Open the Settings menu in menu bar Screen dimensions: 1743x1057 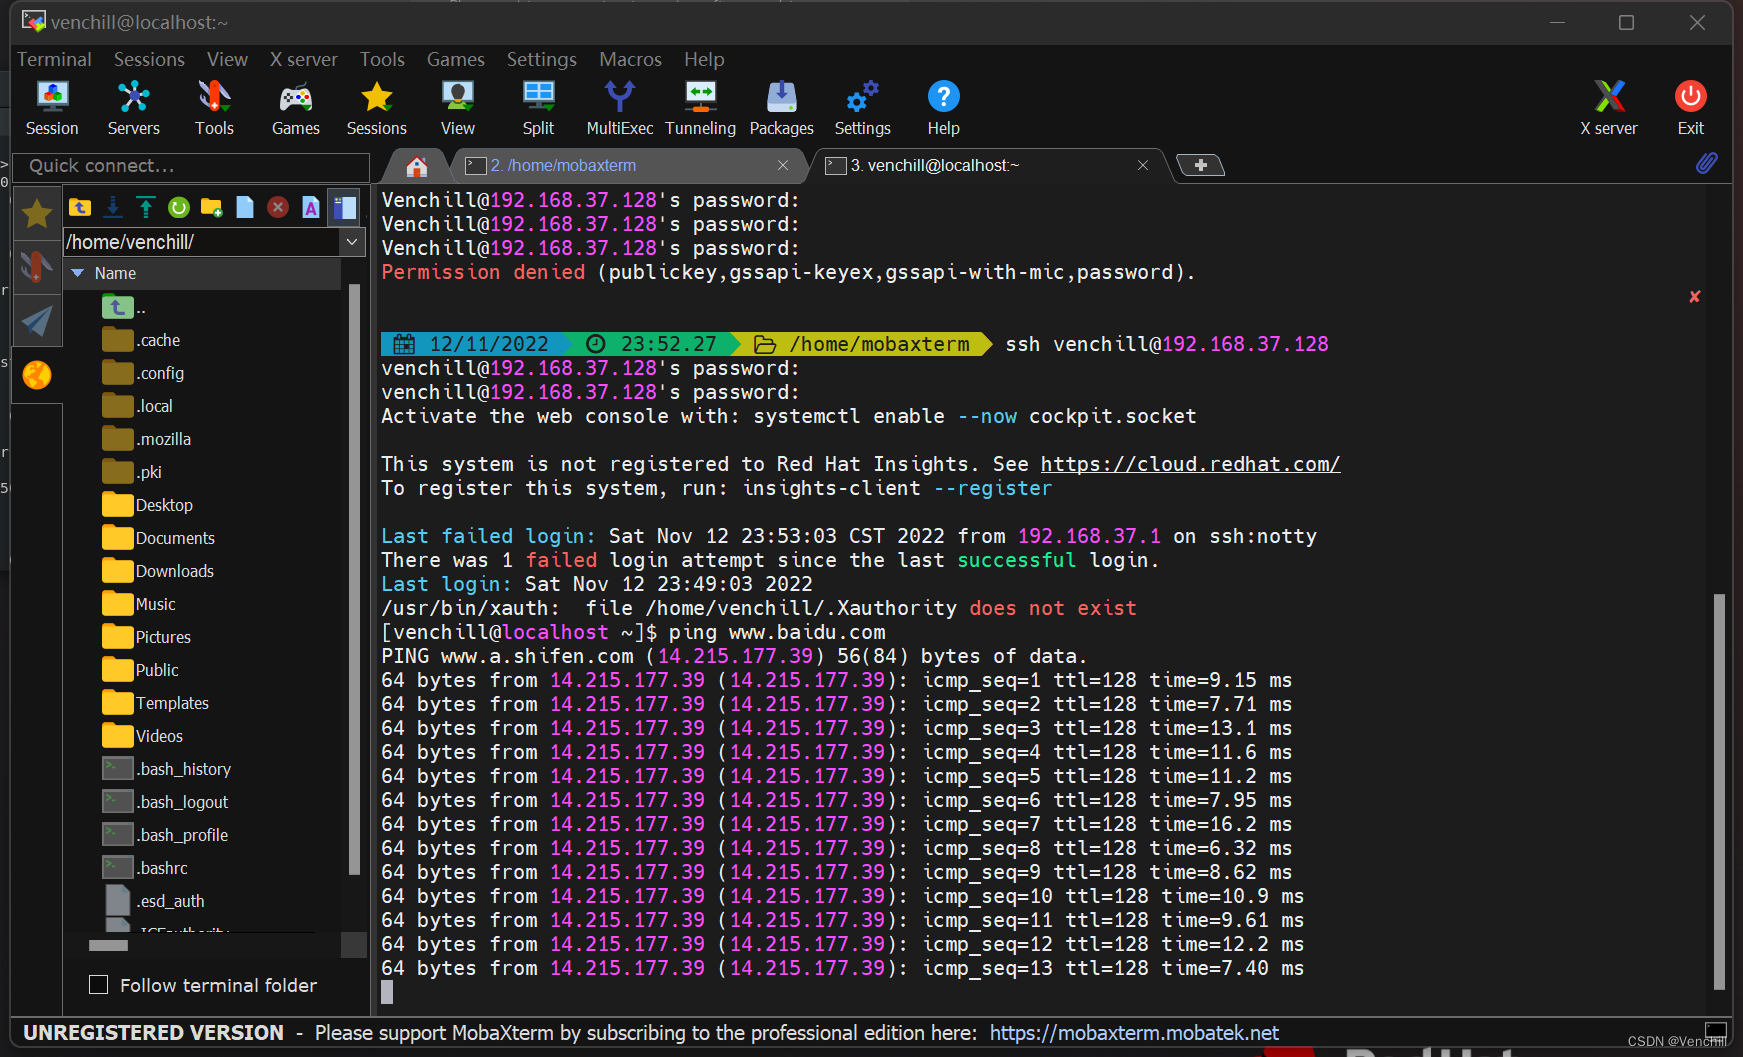[541, 59]
